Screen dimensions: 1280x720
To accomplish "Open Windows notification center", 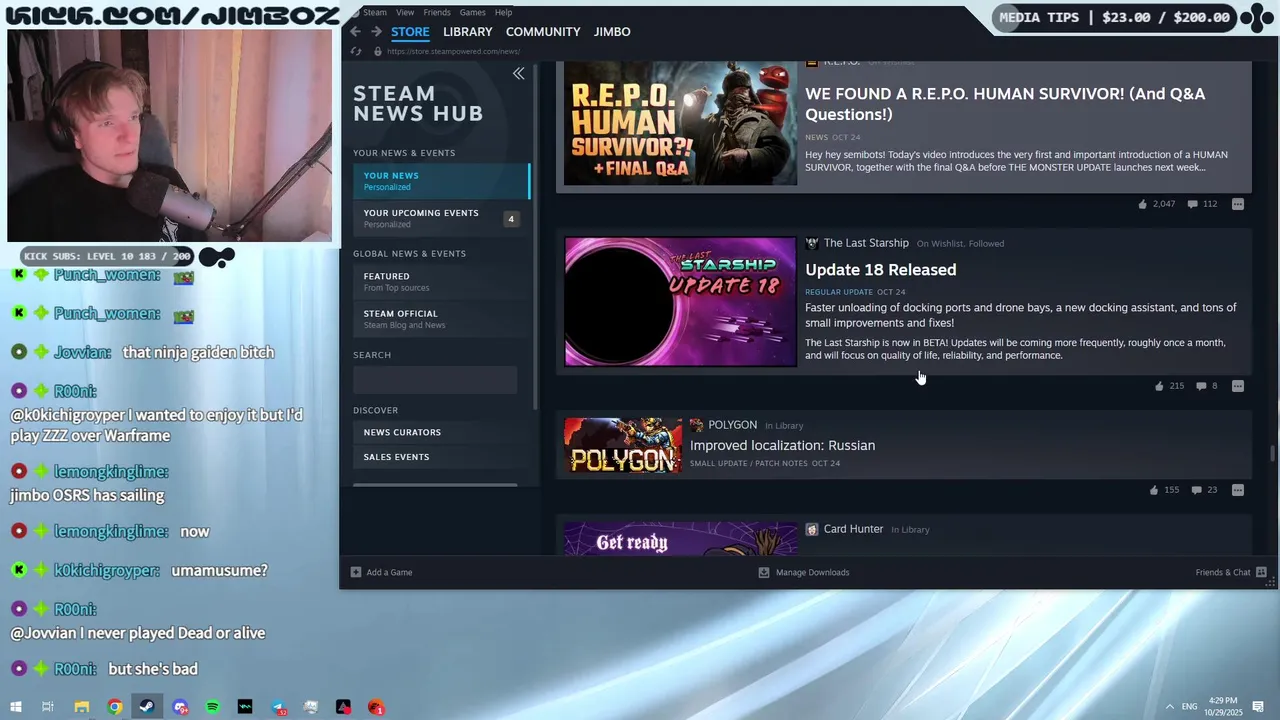I will pyautogui.click(x=1259, y=707).
